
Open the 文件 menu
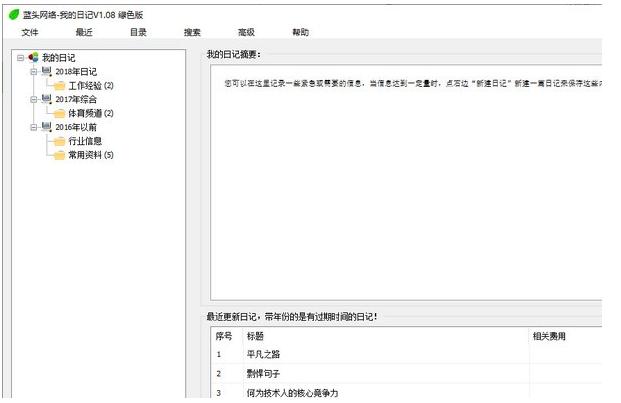click(30, 32)
